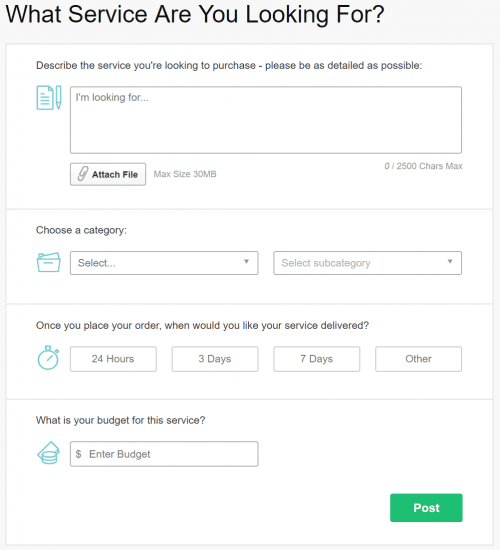Click the arrow on the category dropdown
Viewport: 500px width, 550px height.
246,261
